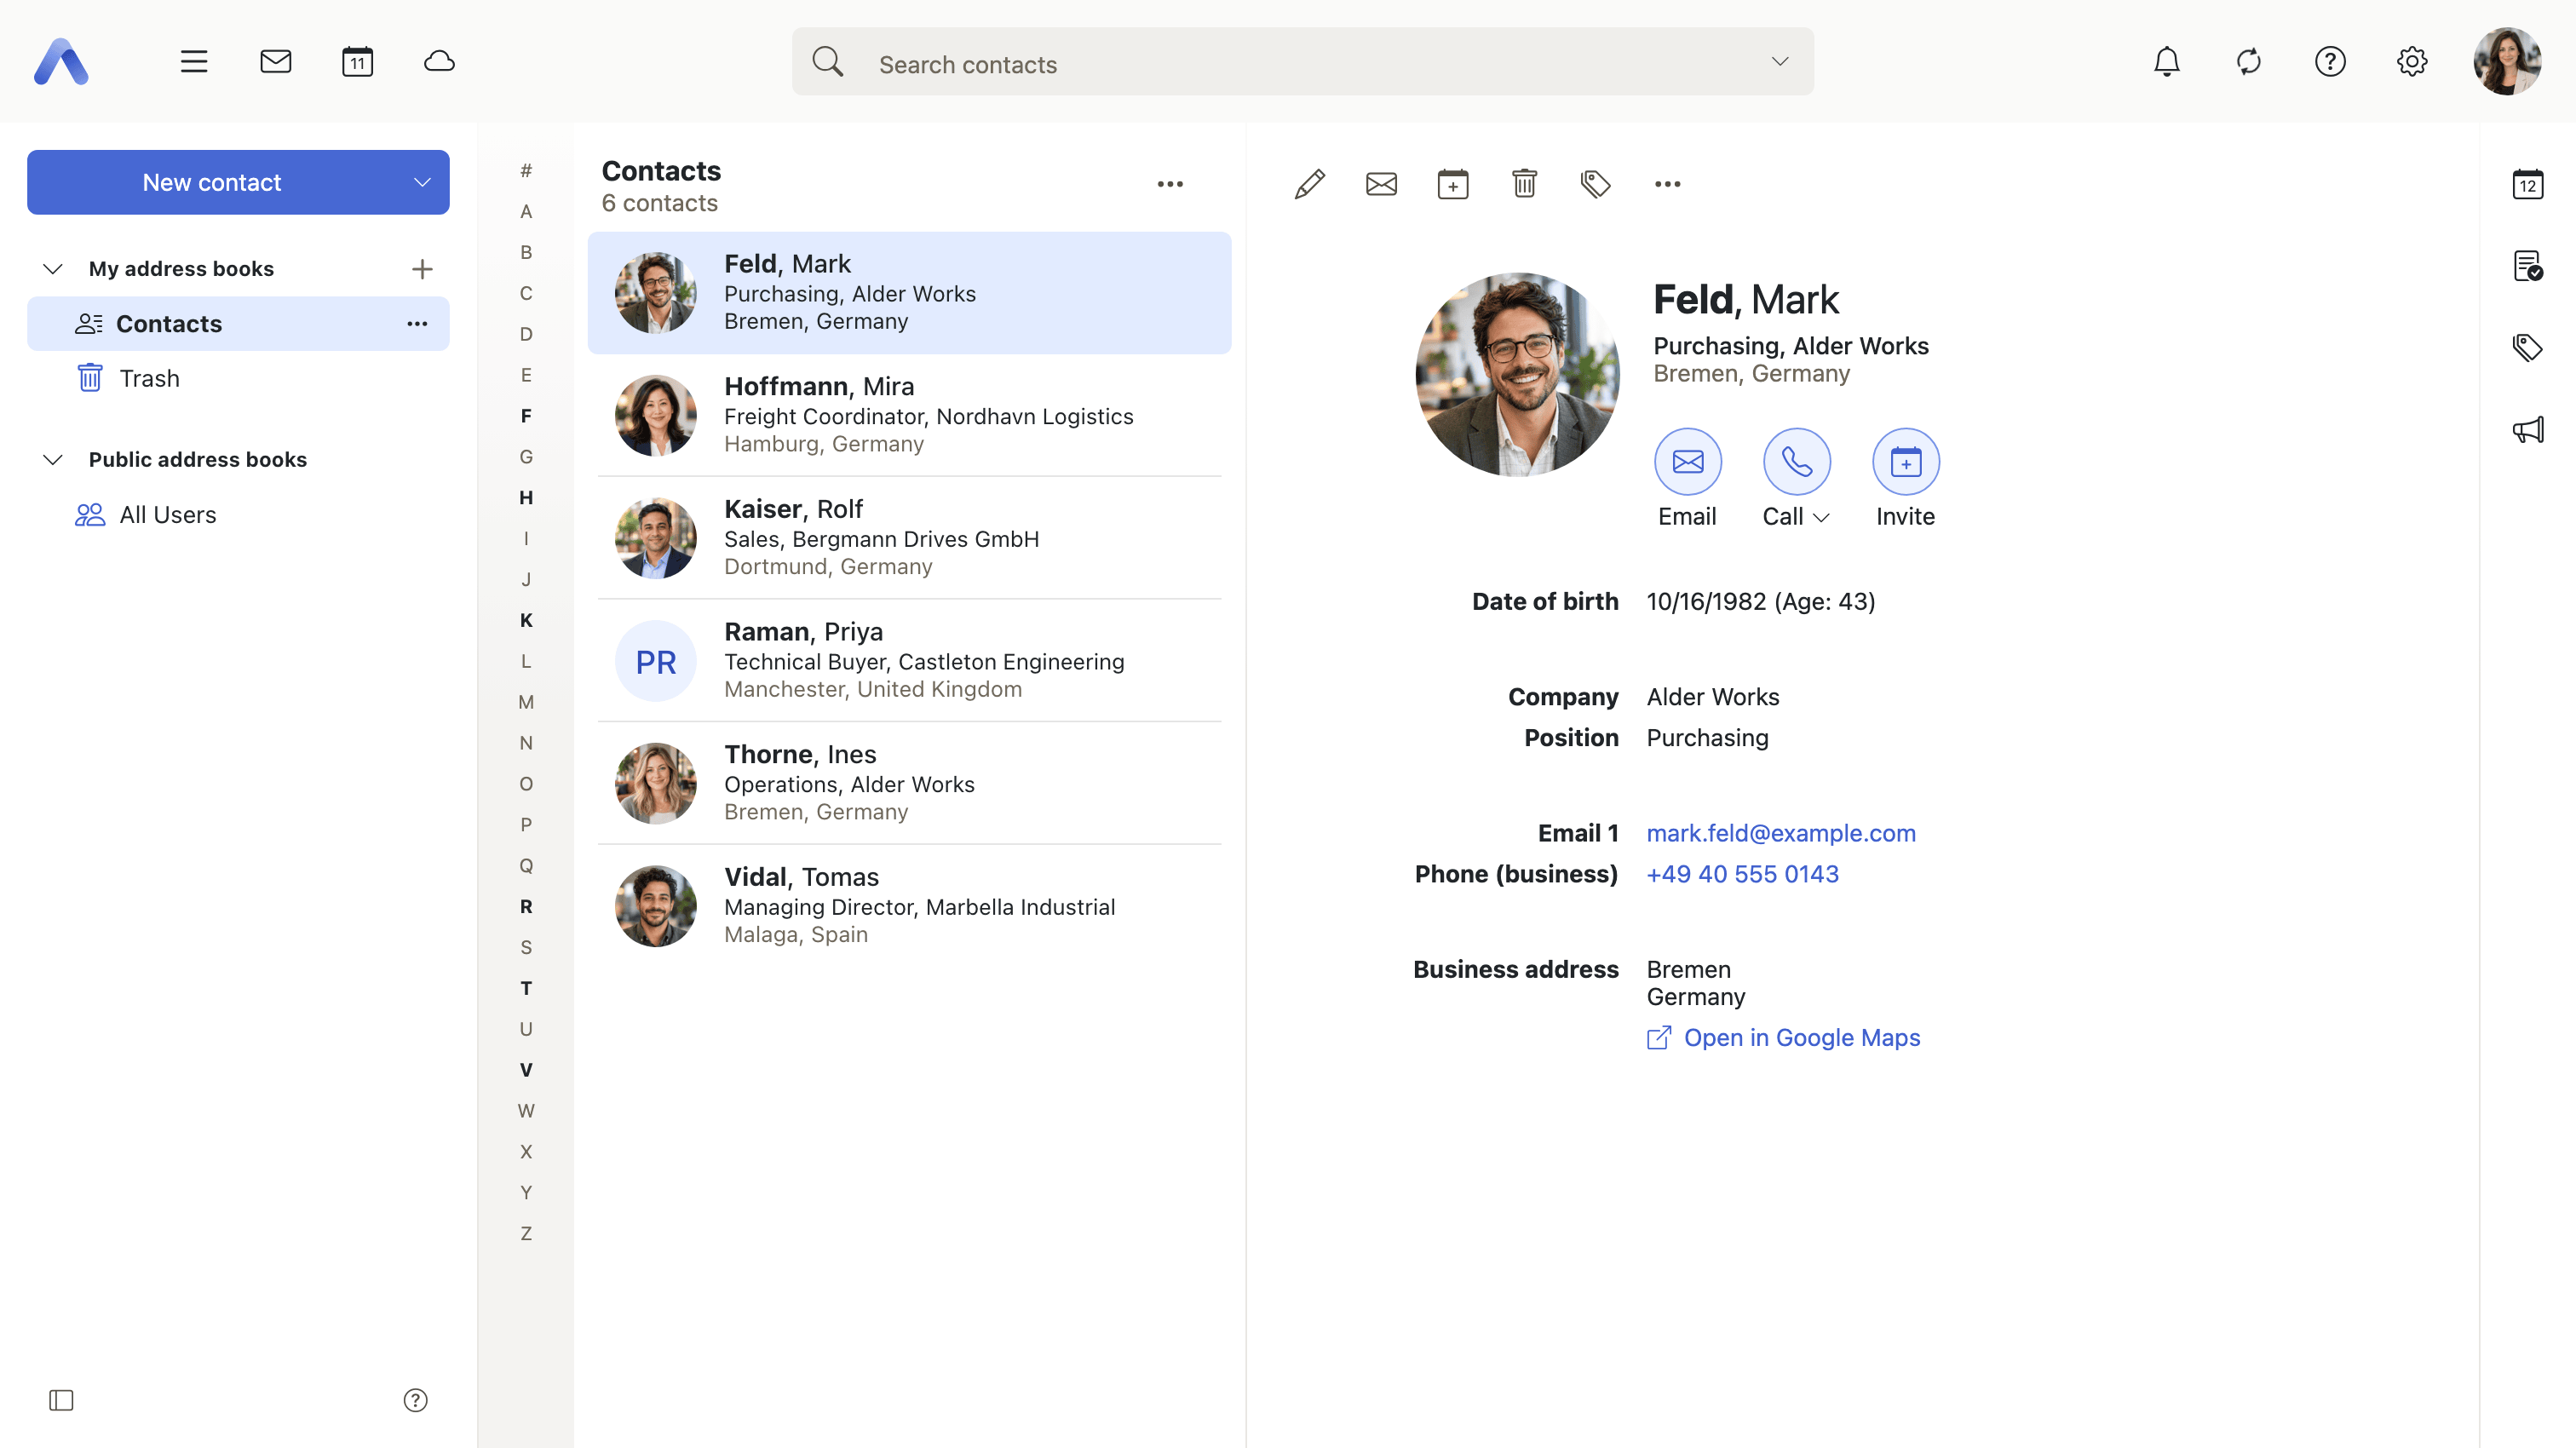Click phone number +49 40 555 0143
Screen dimensions: 2576x1448
coord(1742,874)
